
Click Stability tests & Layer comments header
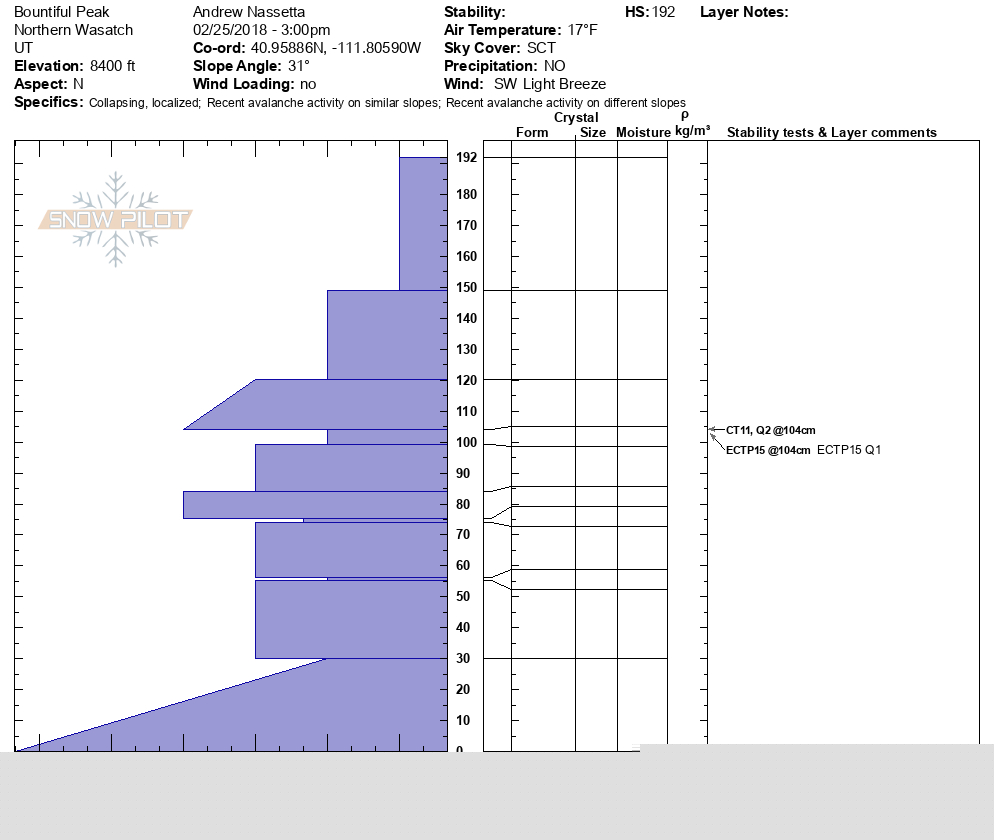[x=832, y=132]
